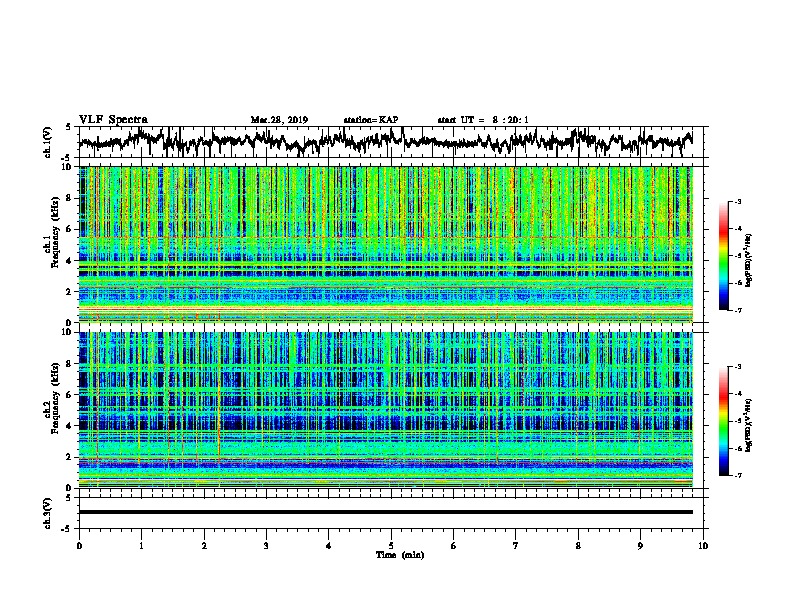Click the time-axis tick label "1"
This screenshot has width=792, height=612.
pyautogui.click(x=141, y=546)
